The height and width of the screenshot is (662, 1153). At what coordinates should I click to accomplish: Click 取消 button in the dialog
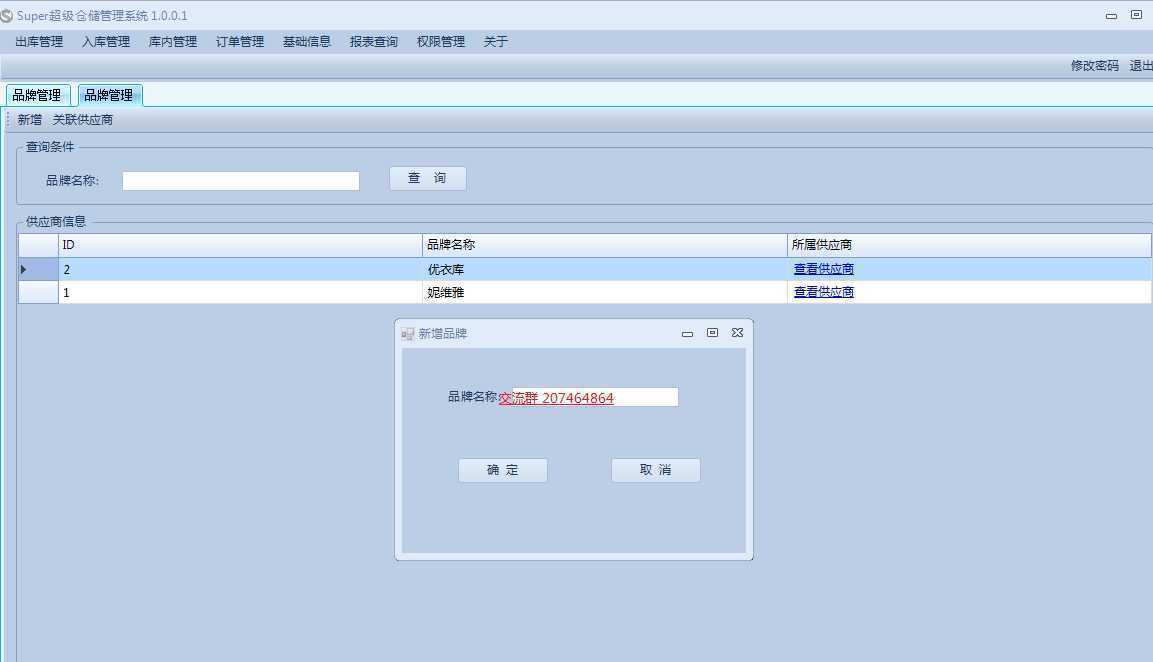[x=655, y=470]
